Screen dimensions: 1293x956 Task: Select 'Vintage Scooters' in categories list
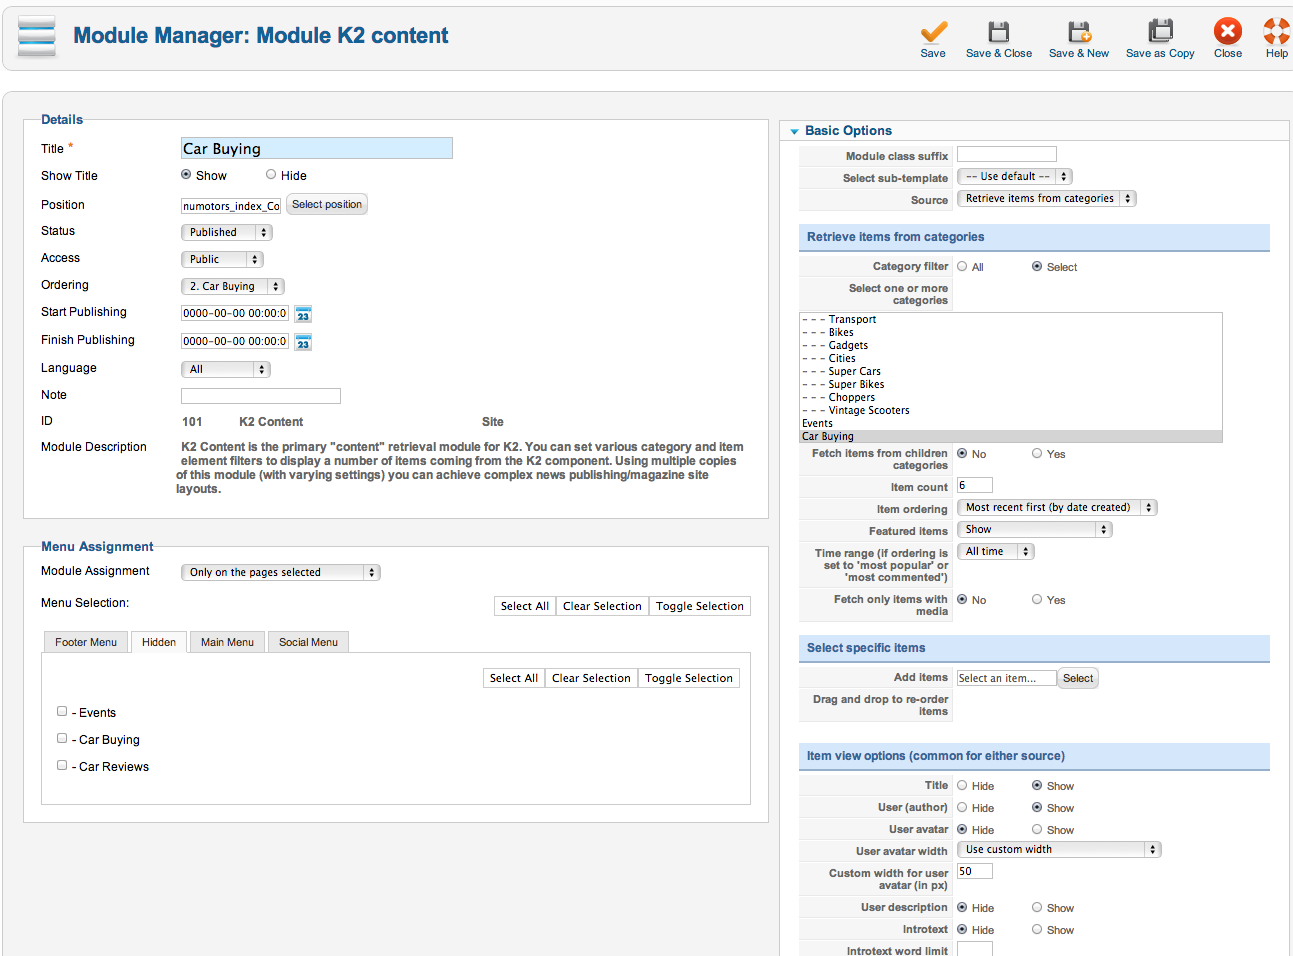click(x=1011, y=410)
